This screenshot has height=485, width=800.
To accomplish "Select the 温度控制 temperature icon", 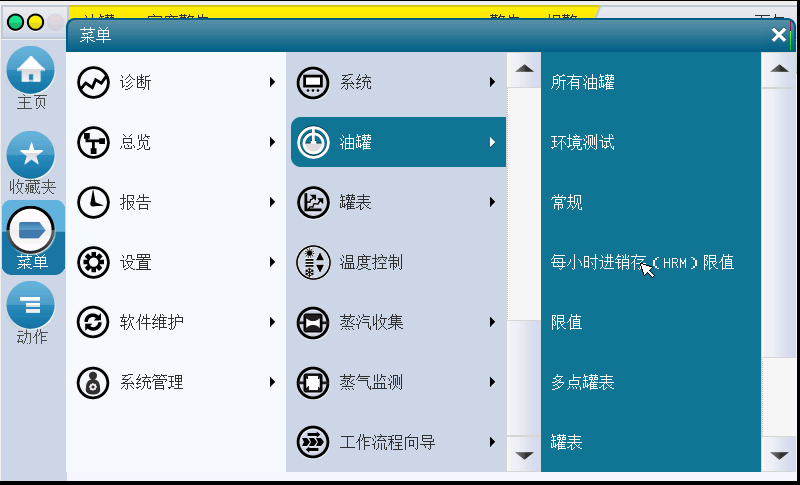I will point(313,263).
